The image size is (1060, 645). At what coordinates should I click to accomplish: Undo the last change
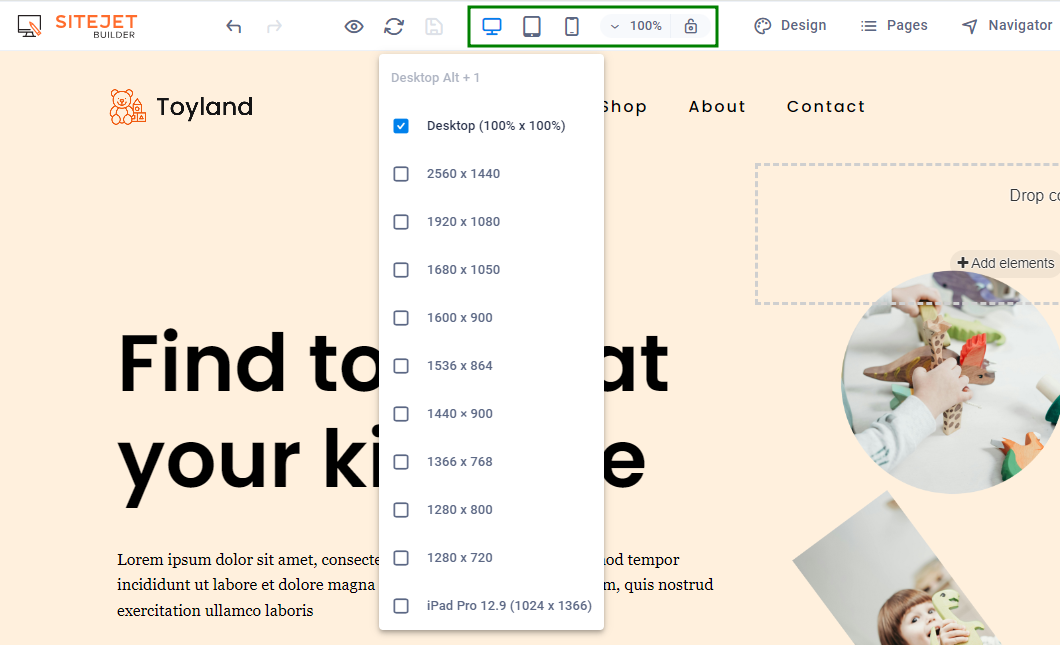point(234,26)
